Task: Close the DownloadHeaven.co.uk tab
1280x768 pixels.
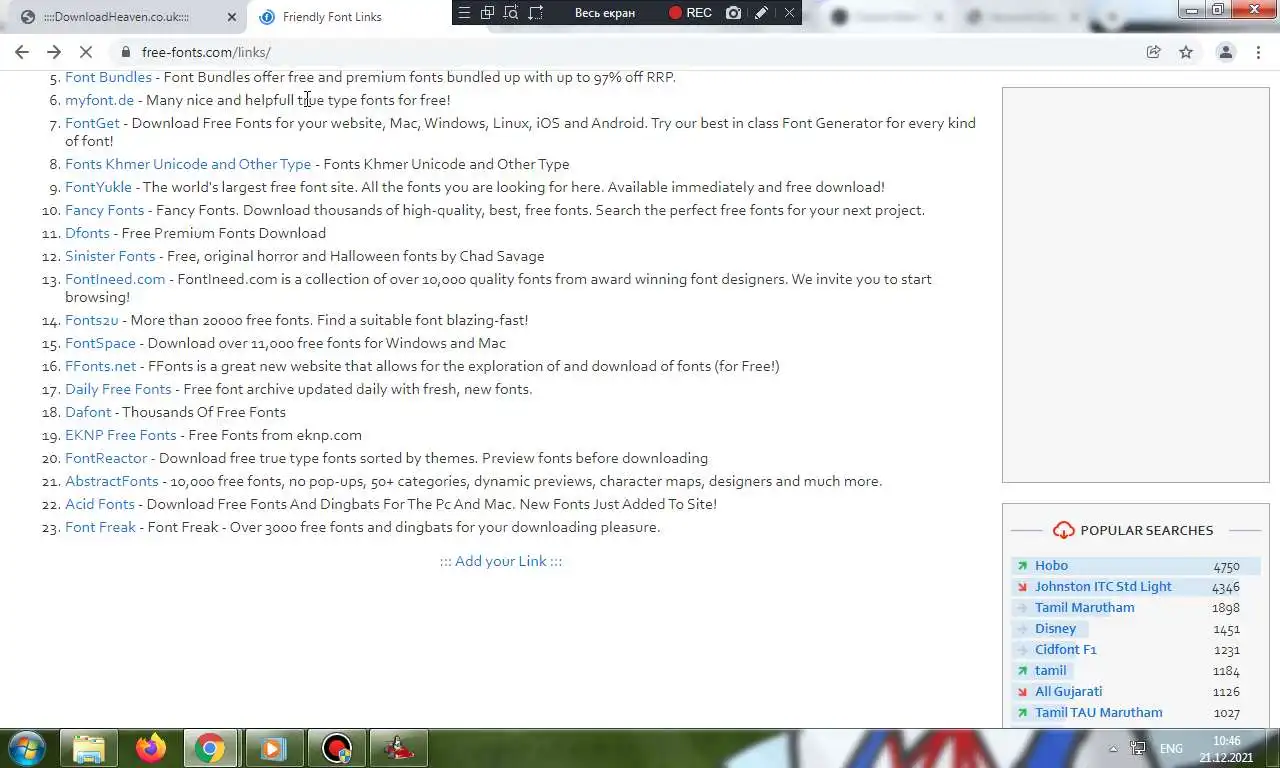Action: (231, 17)
